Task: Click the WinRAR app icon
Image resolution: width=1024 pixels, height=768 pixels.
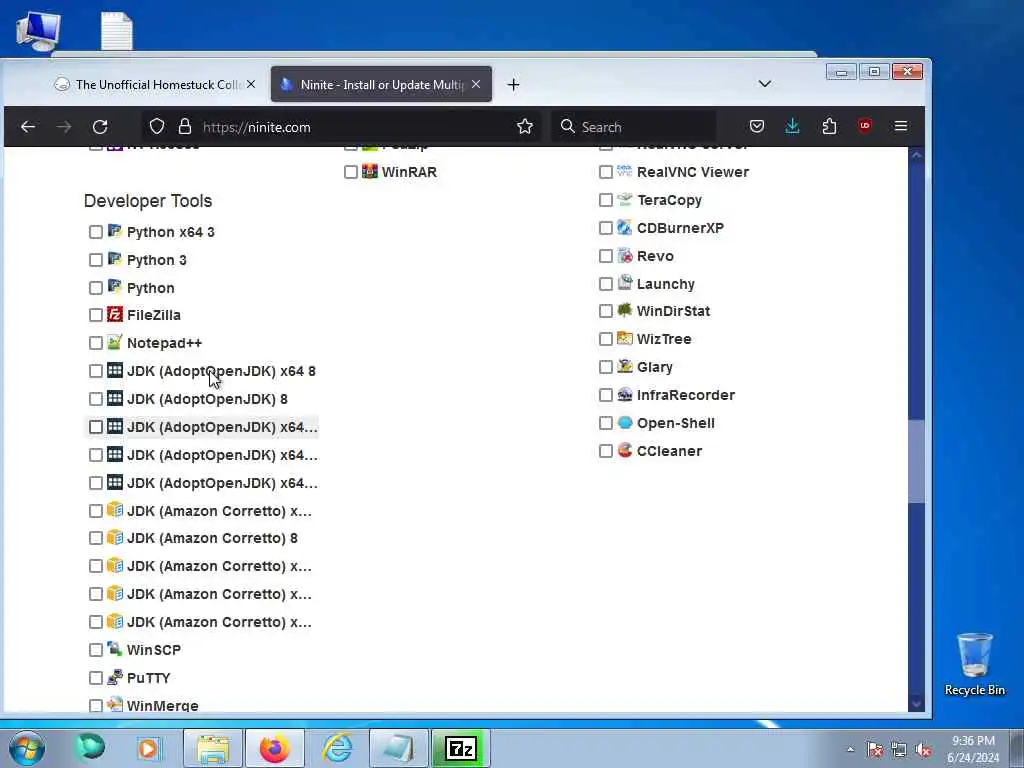Action: (x=370, y=172)
